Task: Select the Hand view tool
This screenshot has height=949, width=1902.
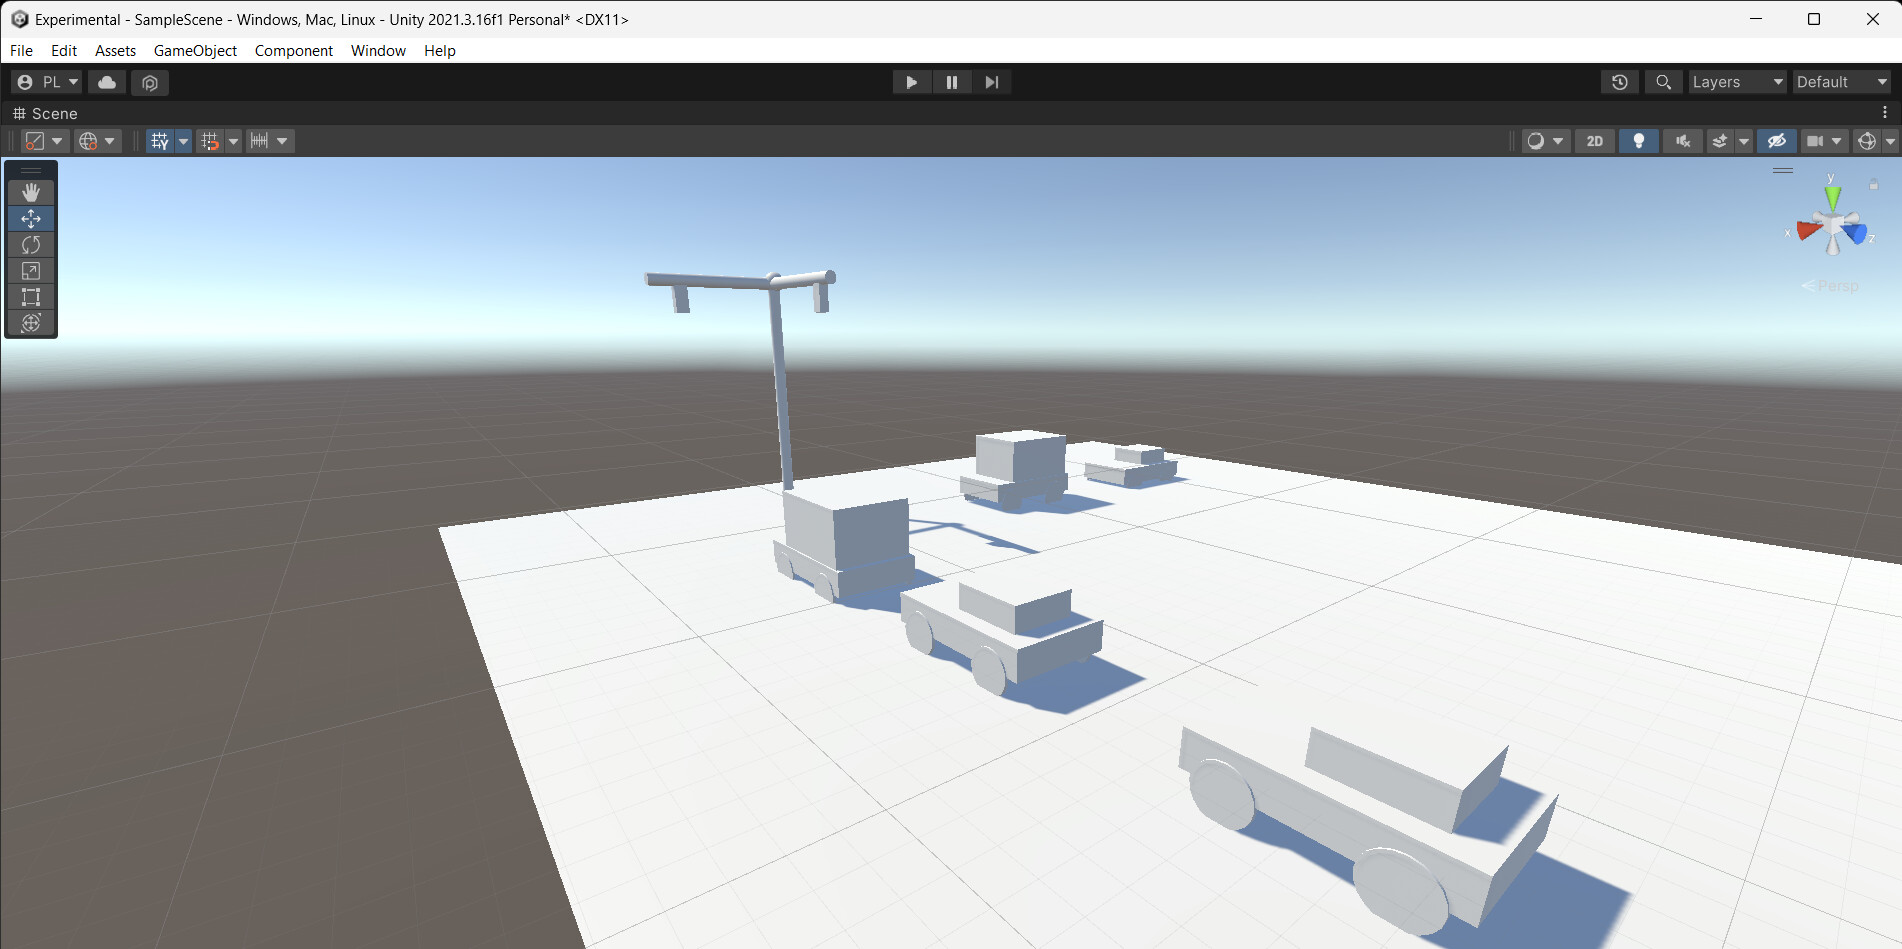Action: [31, 192]
